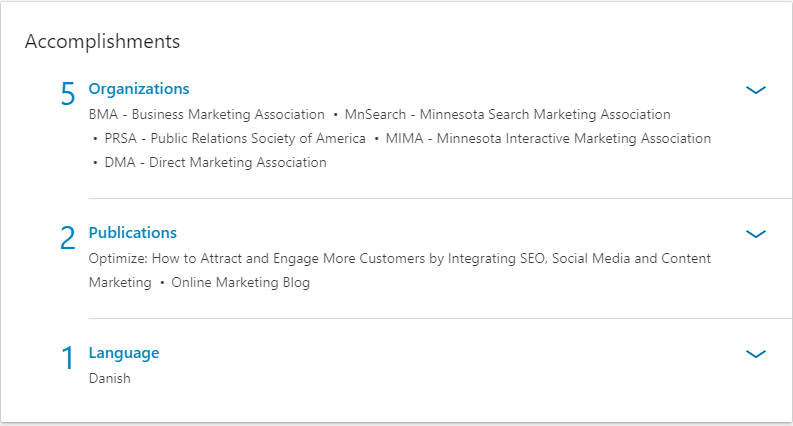This screenshot has width=793, height=426.
Task: Click the large number 2 beside Publications
Action: [x=68, y=238]
